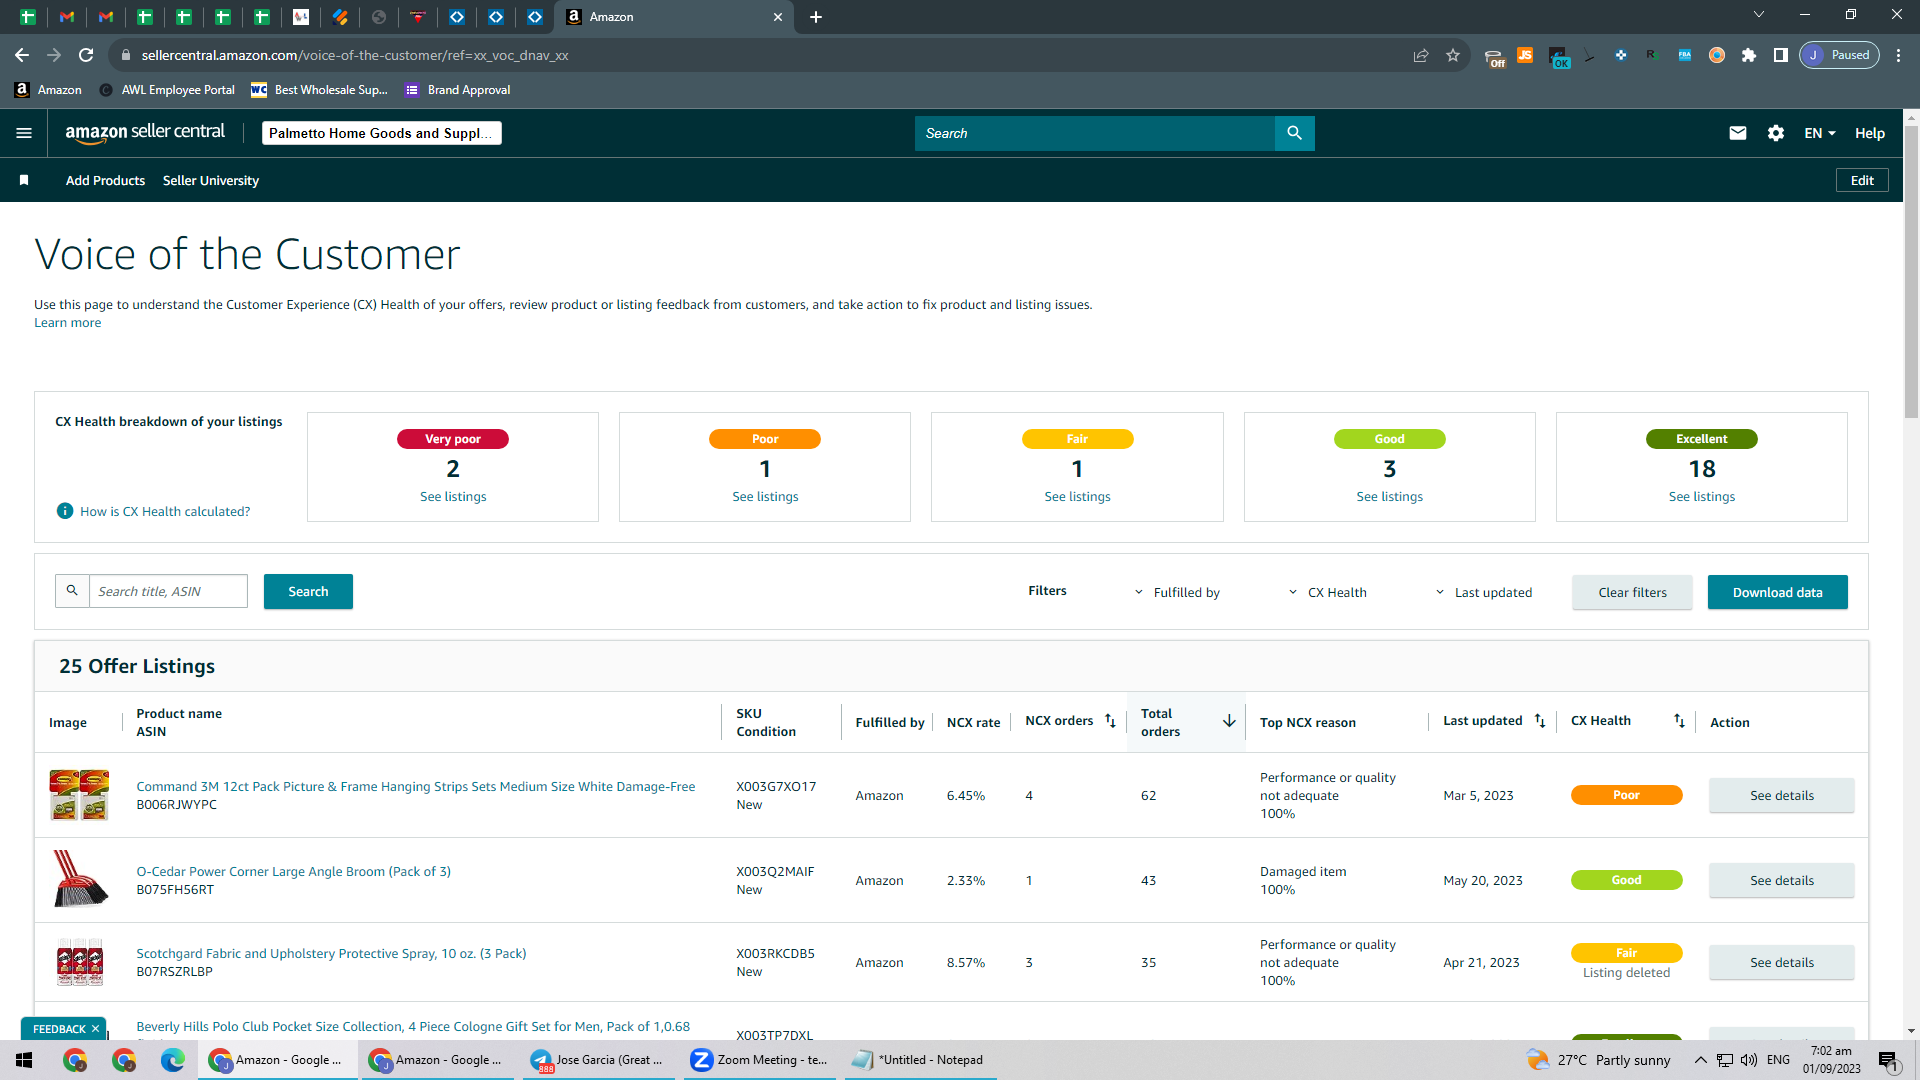Click the teal Search button for listings
Image resolution: width=1920 pixels, height=1080 pixels.
pyautogui.click(x=308, y=591)
